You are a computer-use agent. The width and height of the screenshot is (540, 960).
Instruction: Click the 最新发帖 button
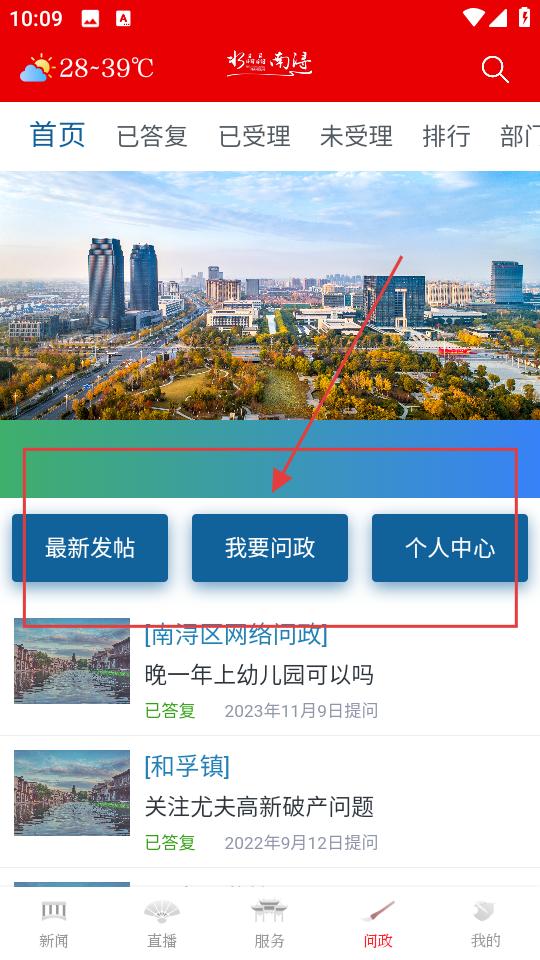pos(90,548)
